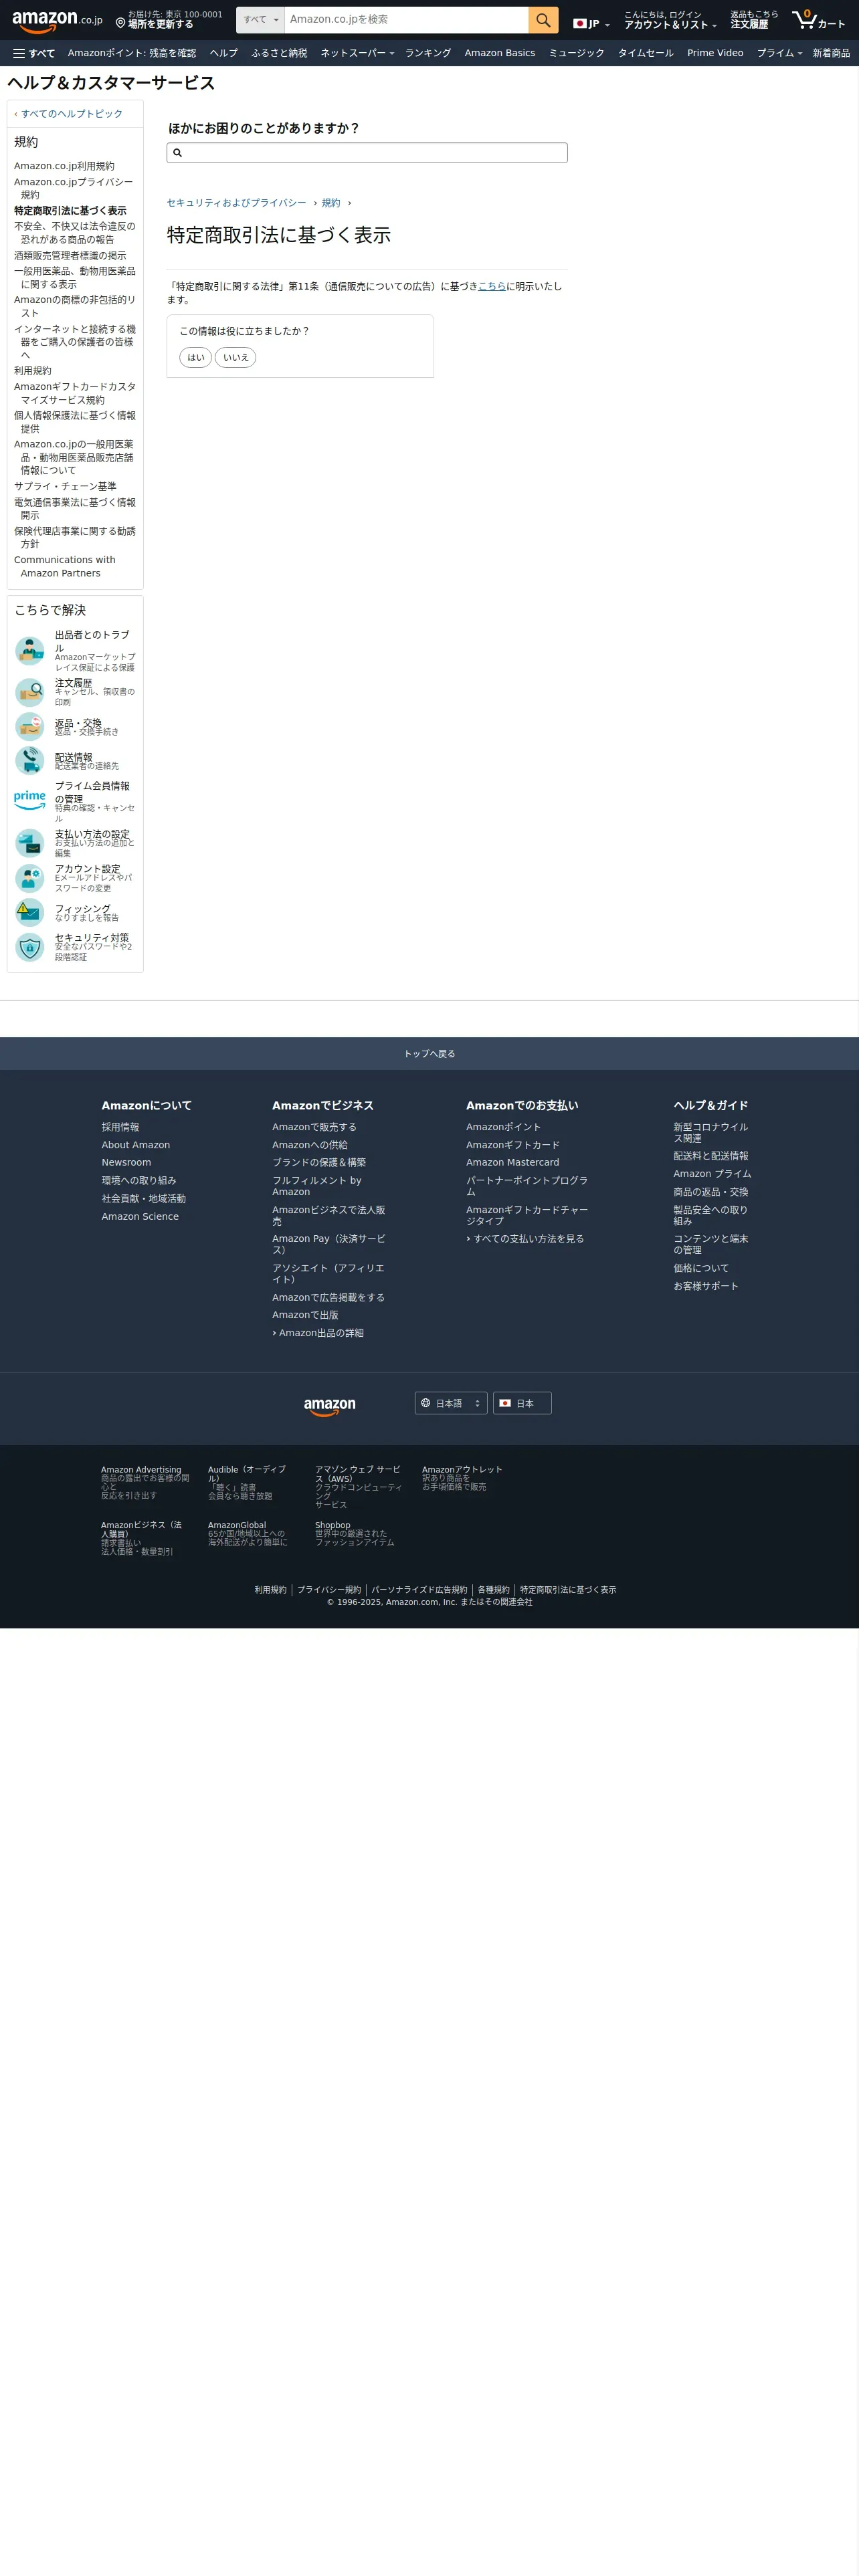Open Amazon Mastercard footer link
Viewport: 859px width, 2576px height.
[513, 1162]
